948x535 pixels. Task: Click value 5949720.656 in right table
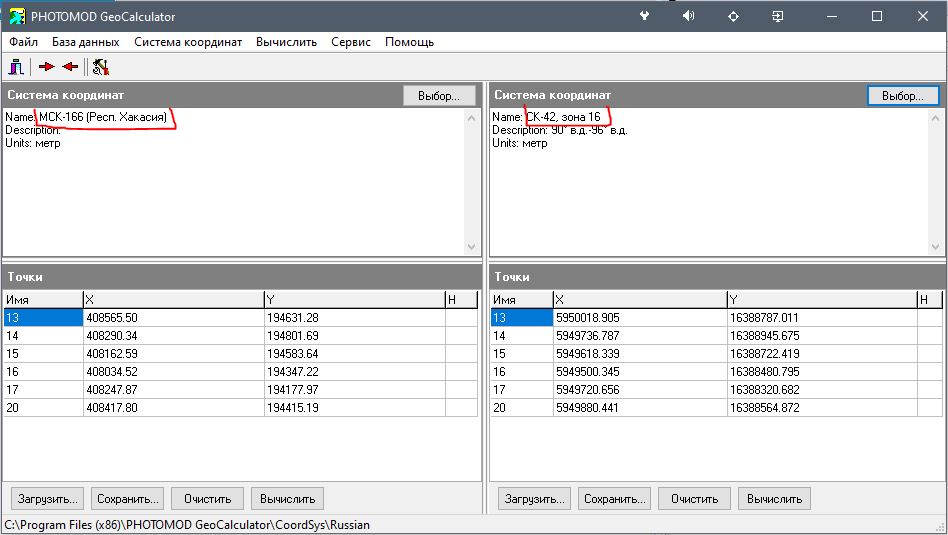tap(588, 390)
